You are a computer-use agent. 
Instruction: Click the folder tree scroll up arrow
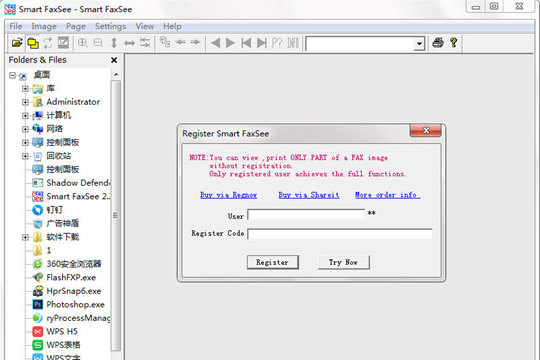(116, 74)
